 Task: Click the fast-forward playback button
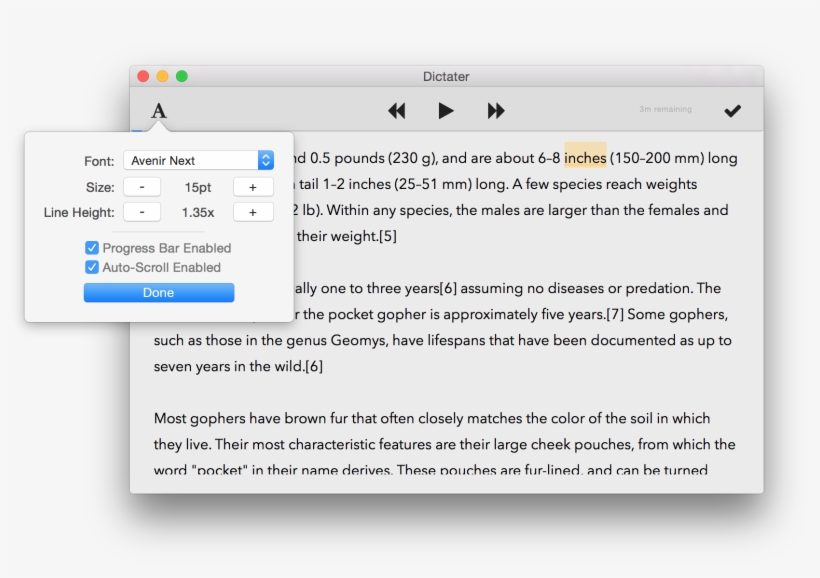pos(496,111)
